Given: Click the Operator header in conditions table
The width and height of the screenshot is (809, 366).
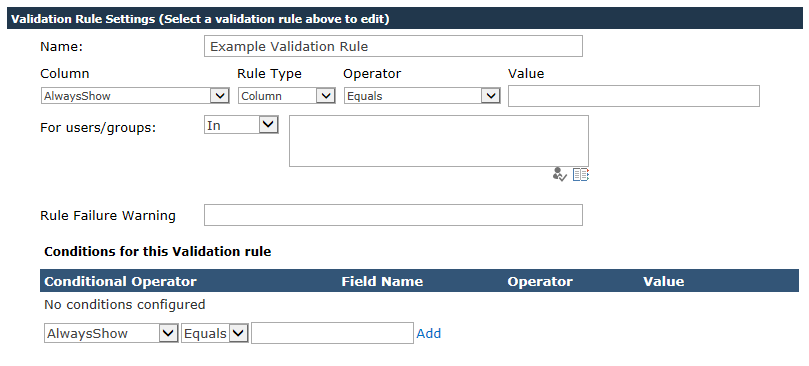Looking at the screenshot, I should tap(540, 281).
